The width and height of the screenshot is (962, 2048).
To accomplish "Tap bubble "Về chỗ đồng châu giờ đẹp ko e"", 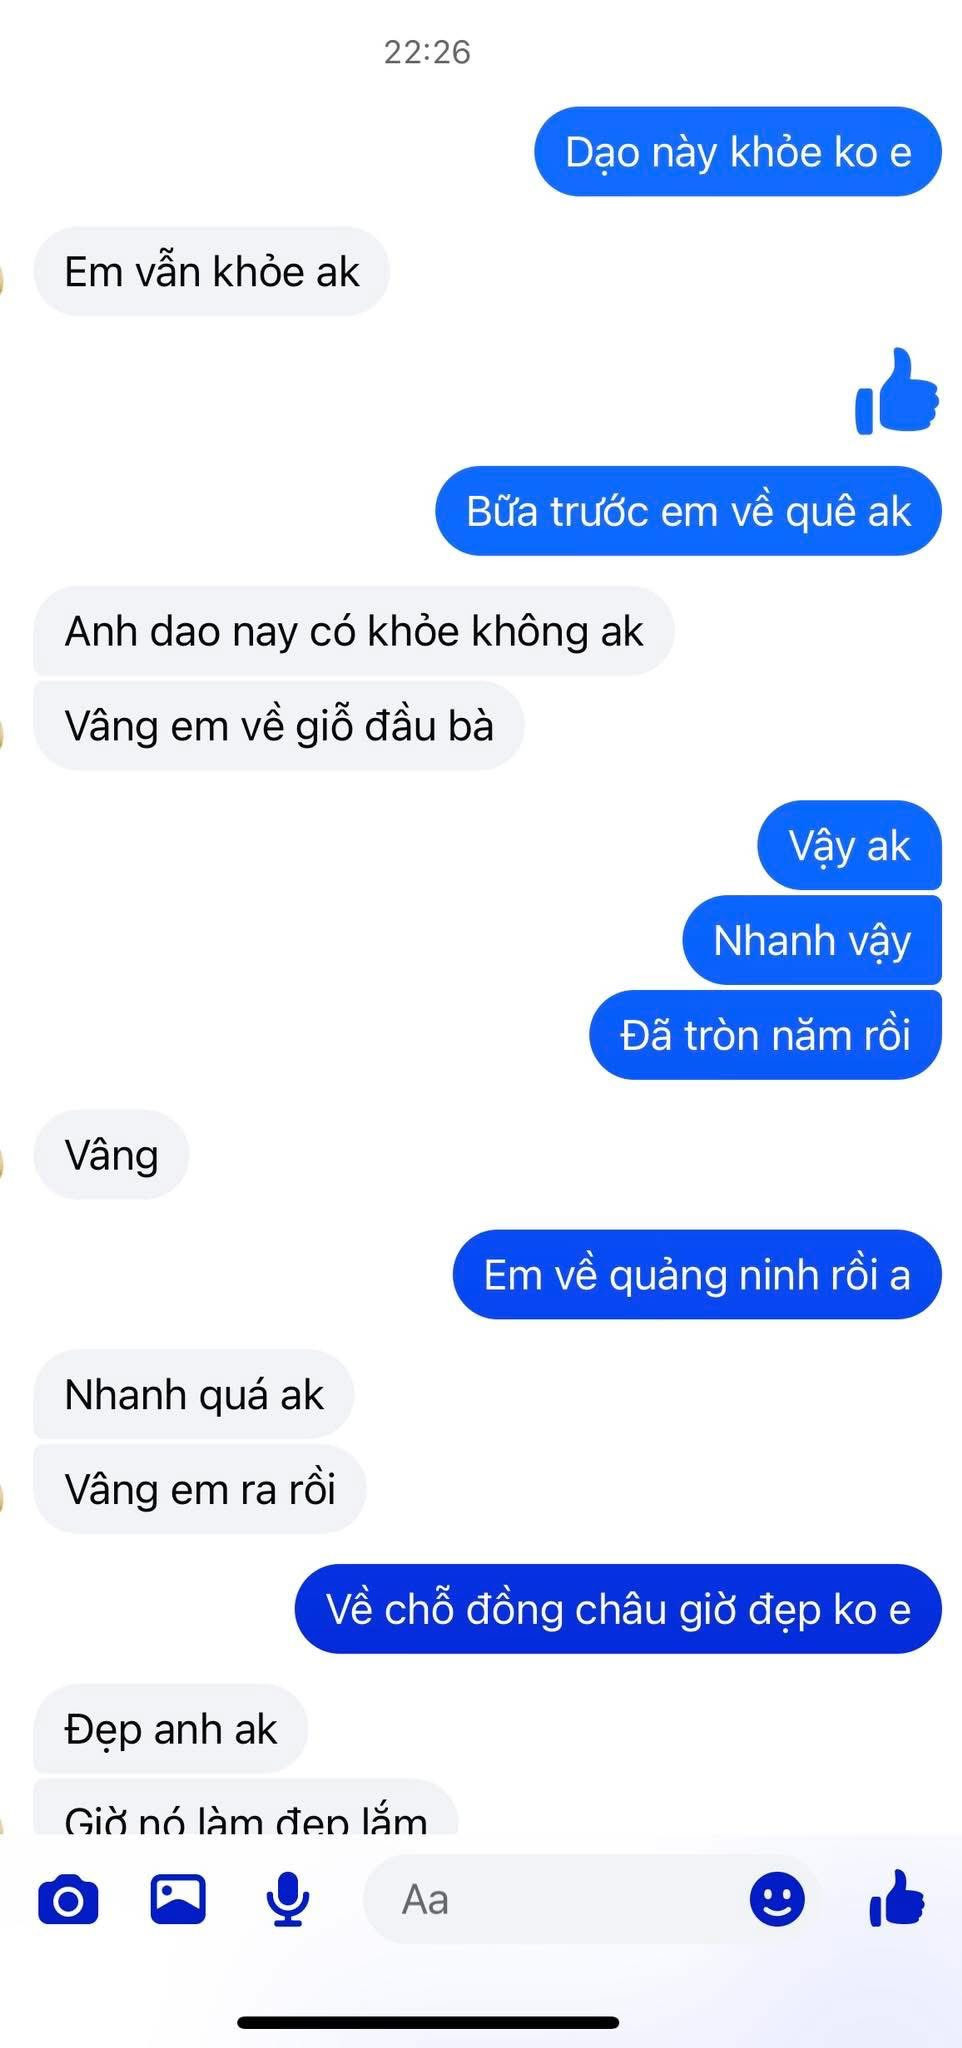I will pyautogui.click(x=618, y=1609).
